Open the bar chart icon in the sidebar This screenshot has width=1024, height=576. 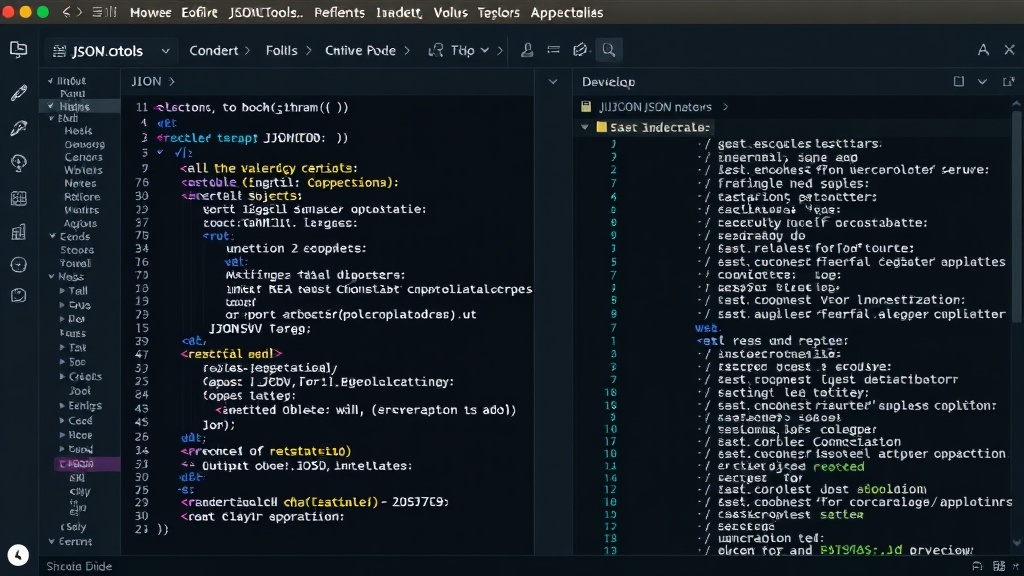pyautogui.click(x=18, y=232)
